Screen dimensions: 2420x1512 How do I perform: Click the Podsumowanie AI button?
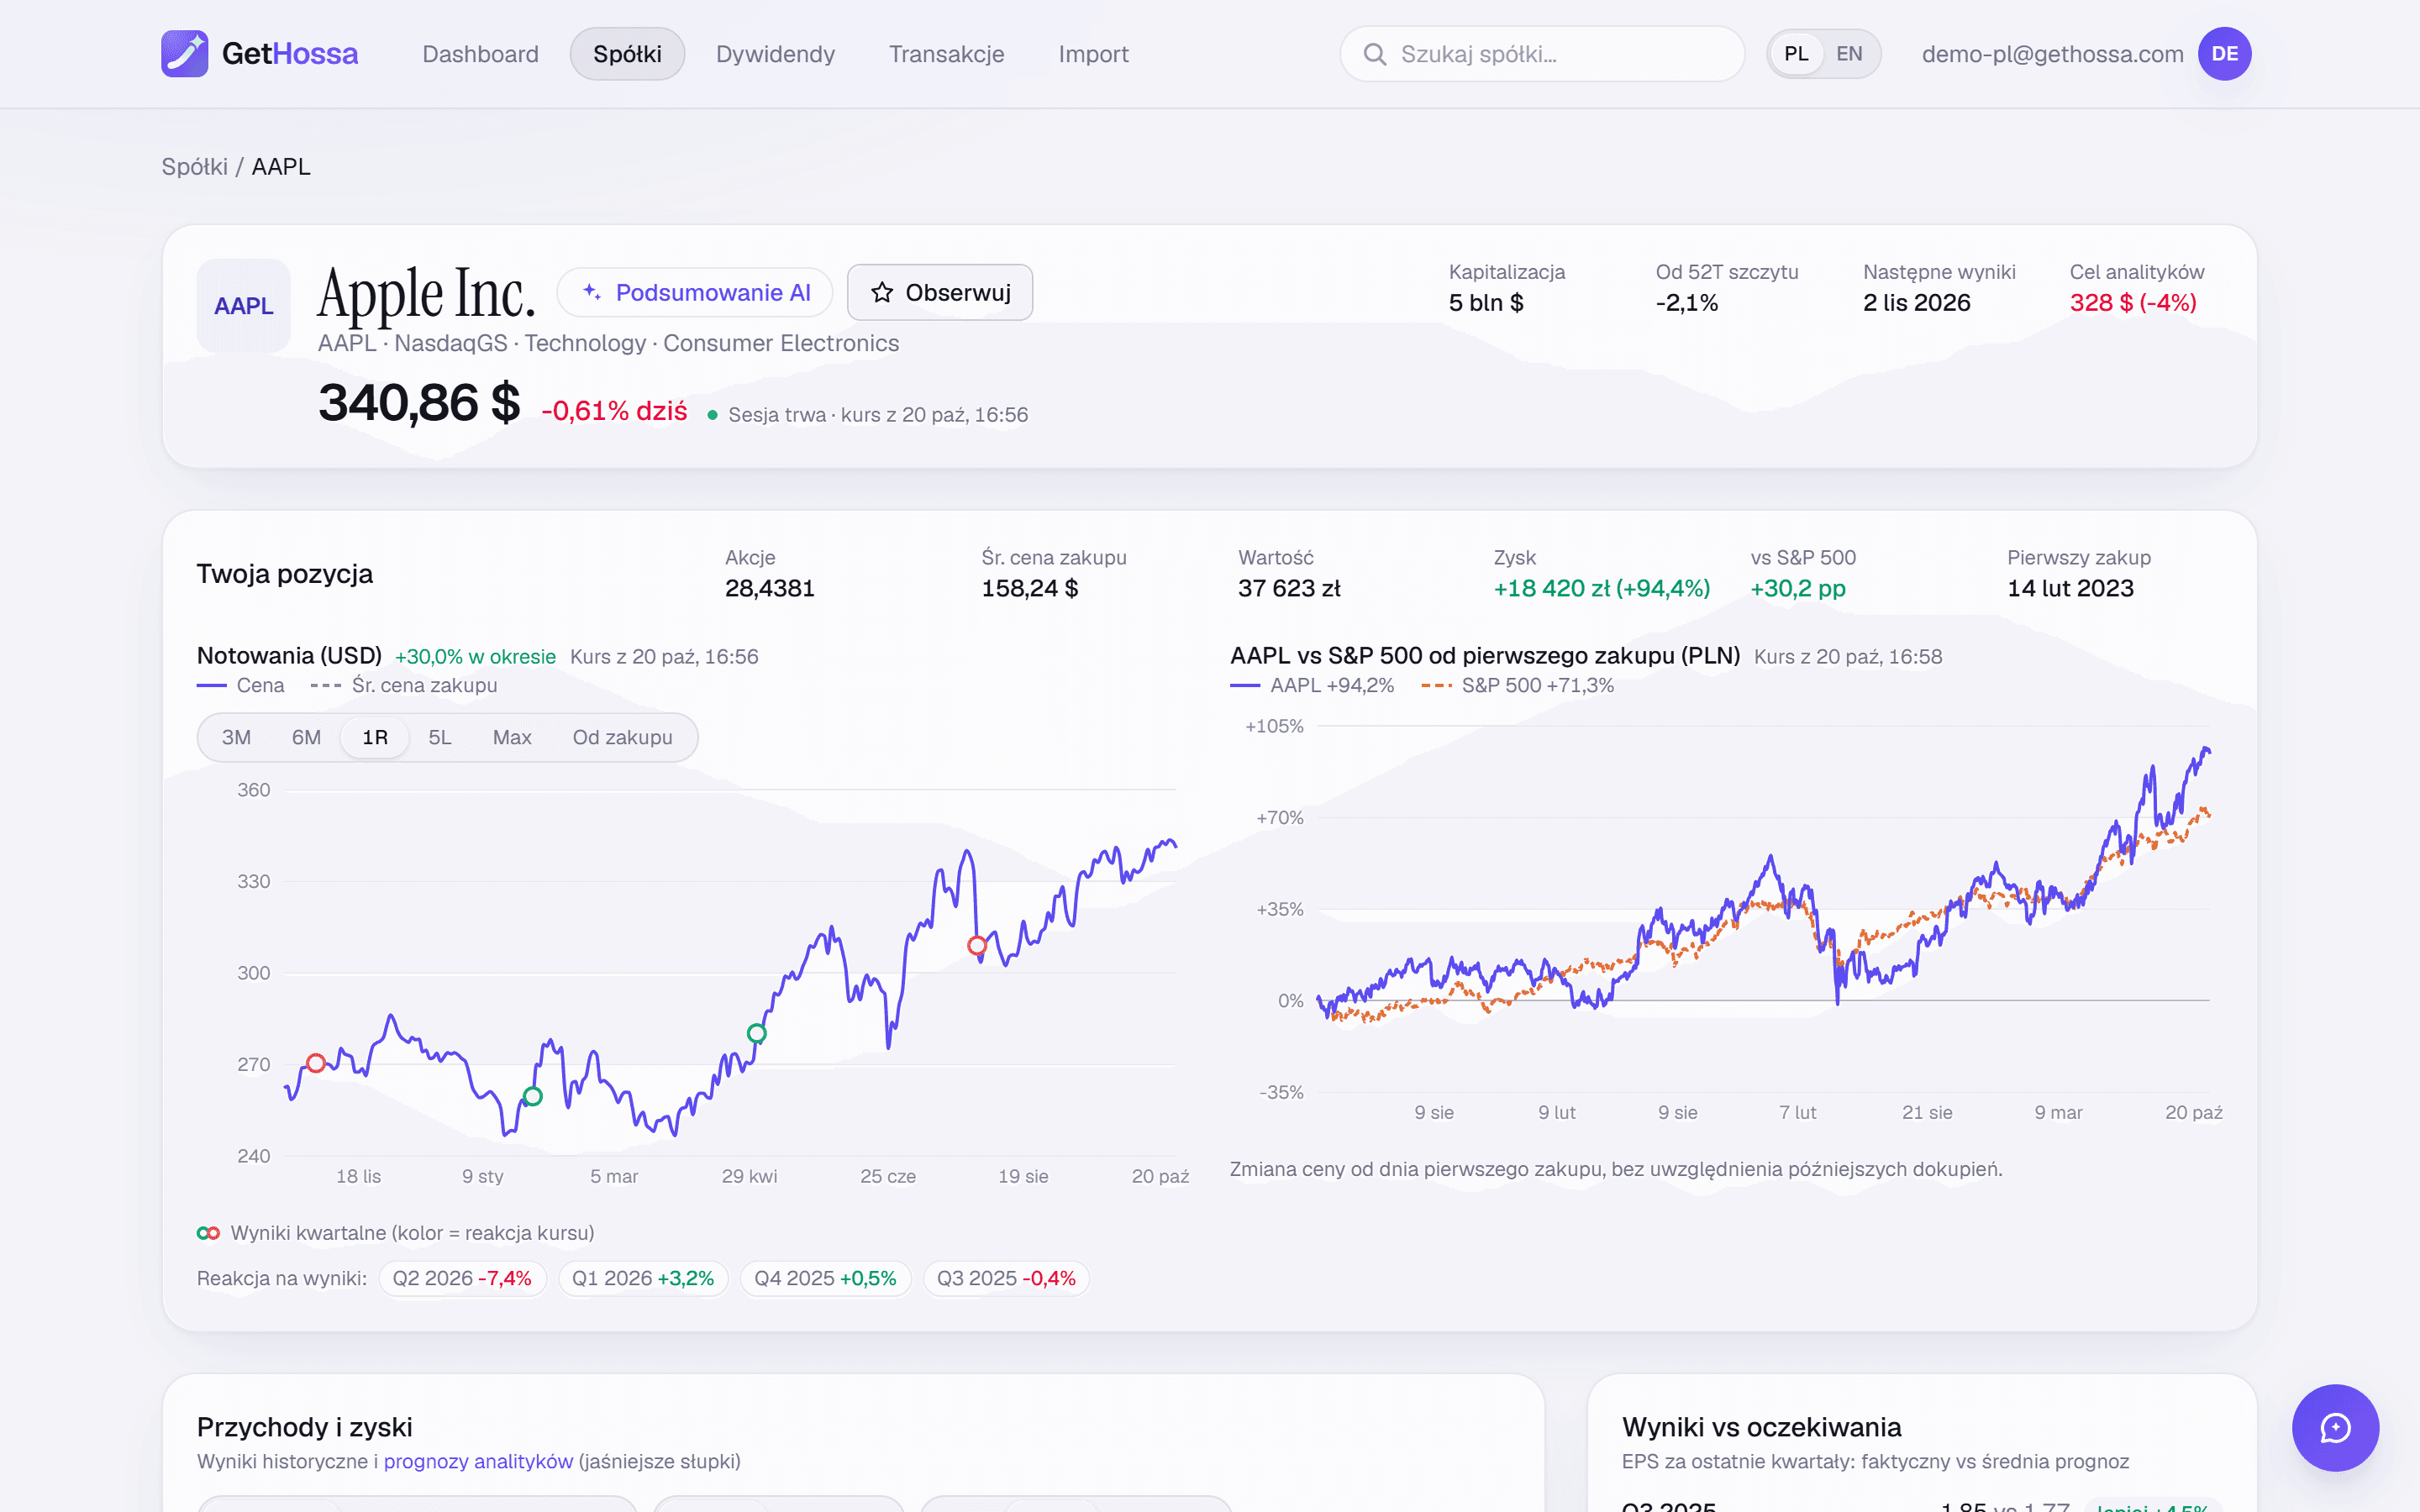point(695,292)
